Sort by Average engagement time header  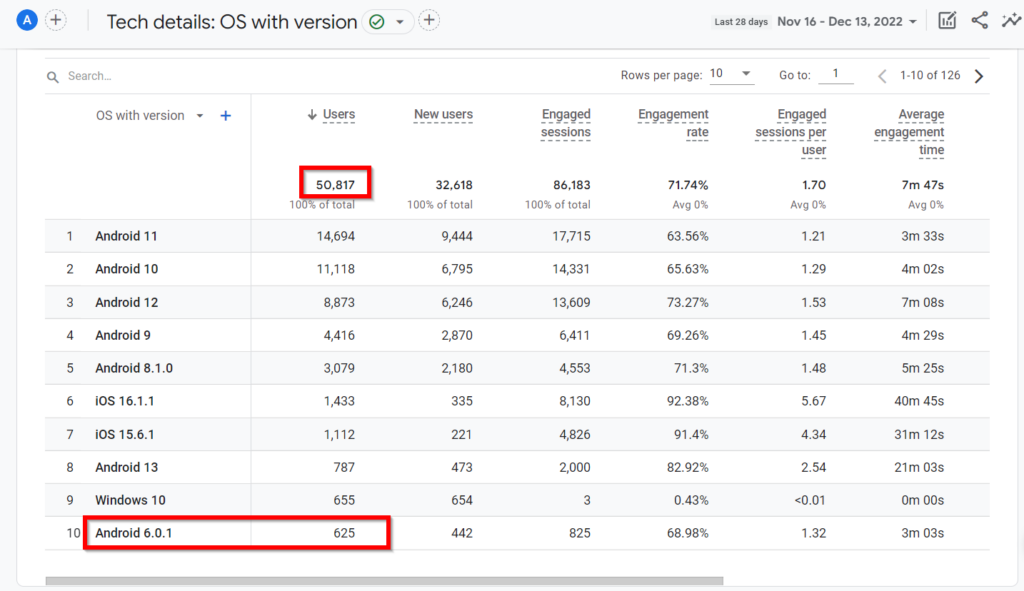[x=909, y=133]
